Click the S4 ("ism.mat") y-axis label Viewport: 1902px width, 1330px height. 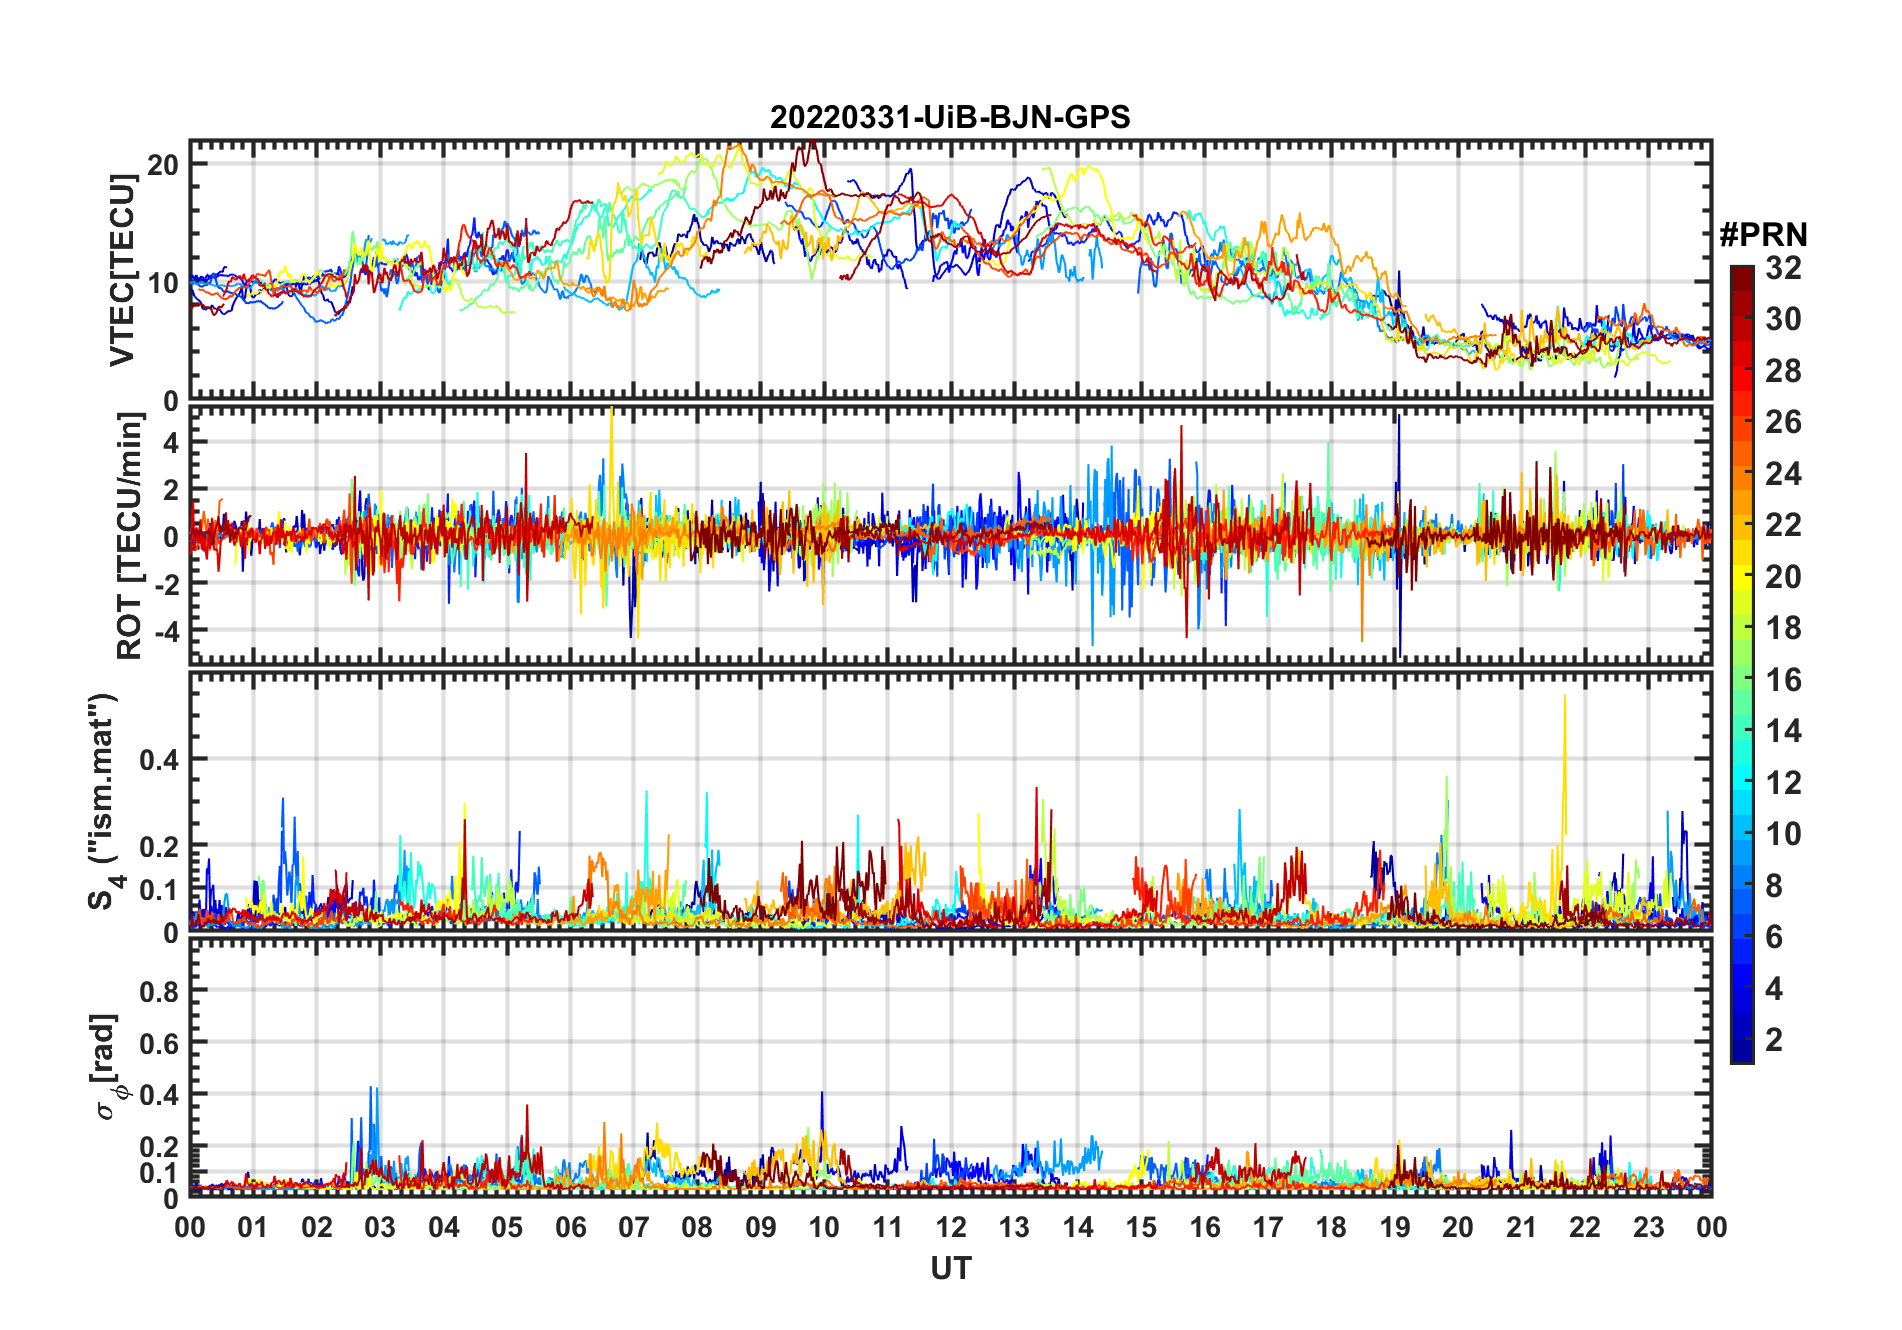(105, 801)
